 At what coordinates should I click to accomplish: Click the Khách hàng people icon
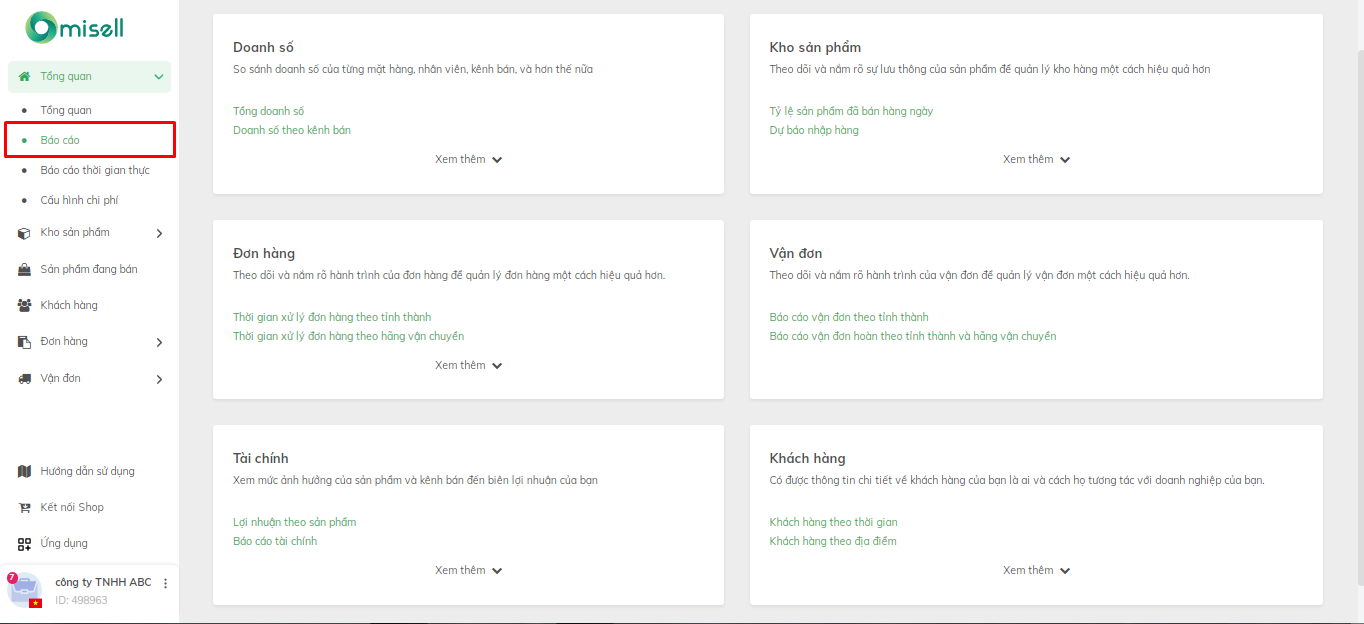(24, 305)
